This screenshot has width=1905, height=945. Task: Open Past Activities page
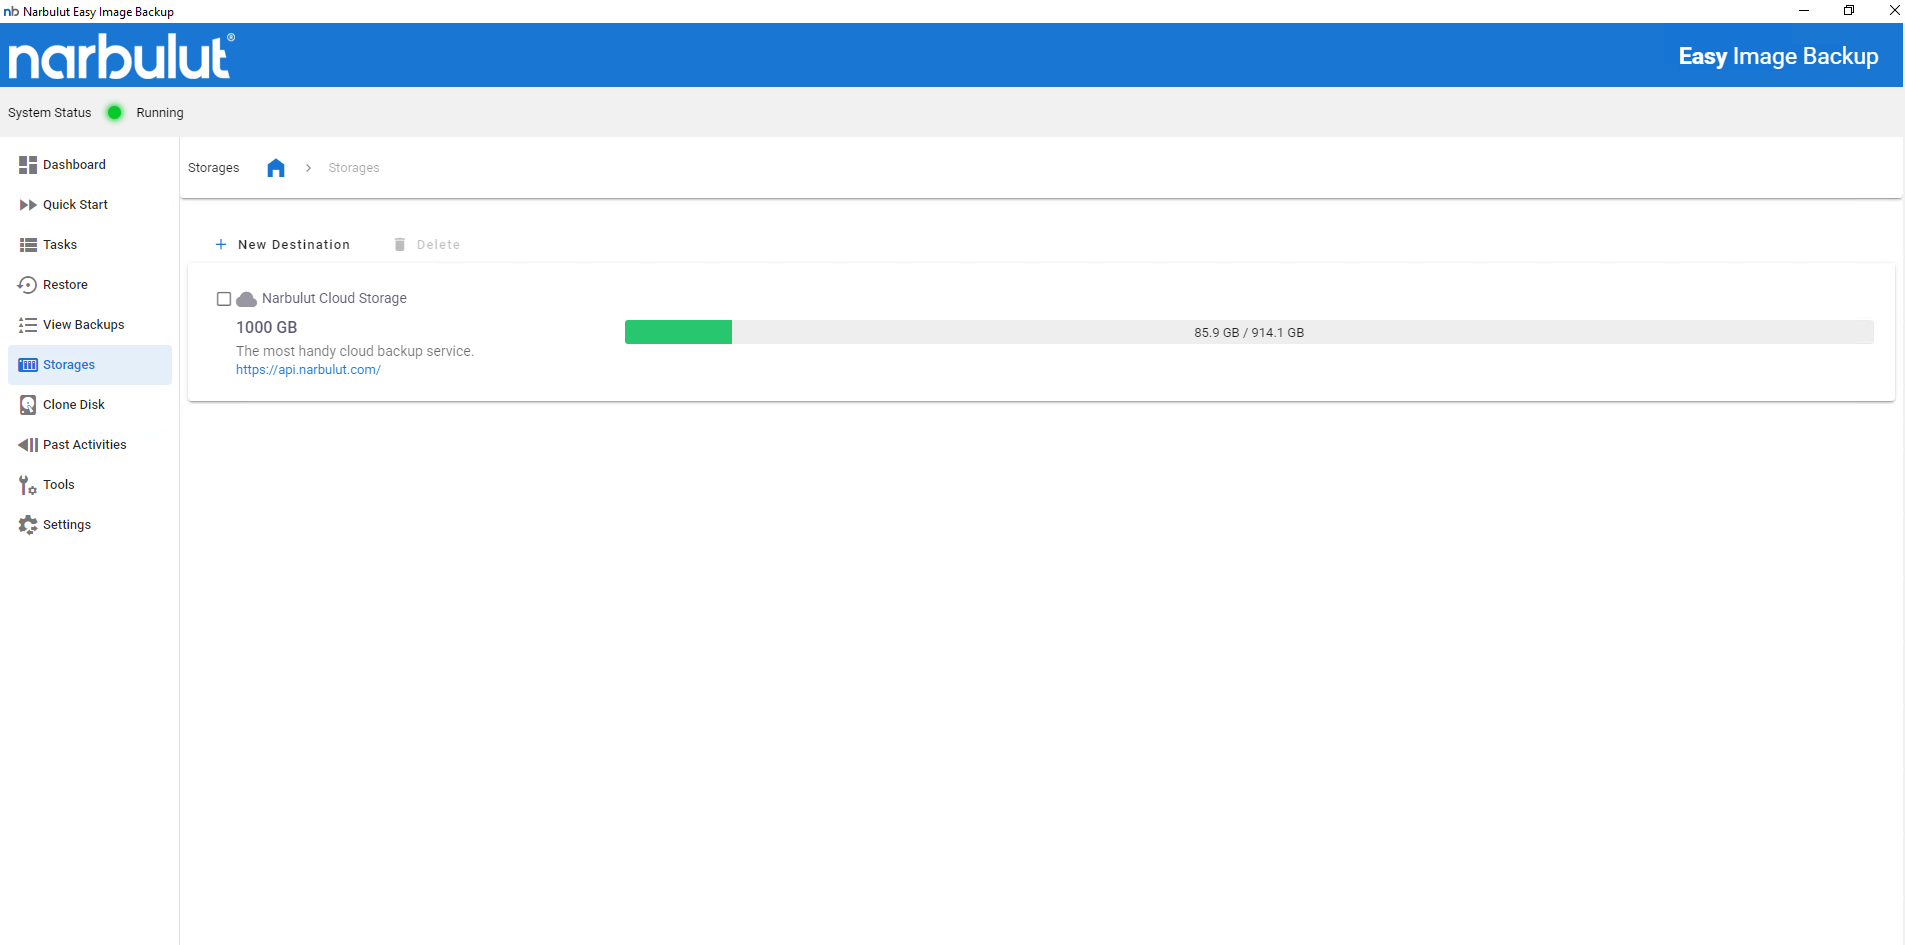tap(84, 445)
